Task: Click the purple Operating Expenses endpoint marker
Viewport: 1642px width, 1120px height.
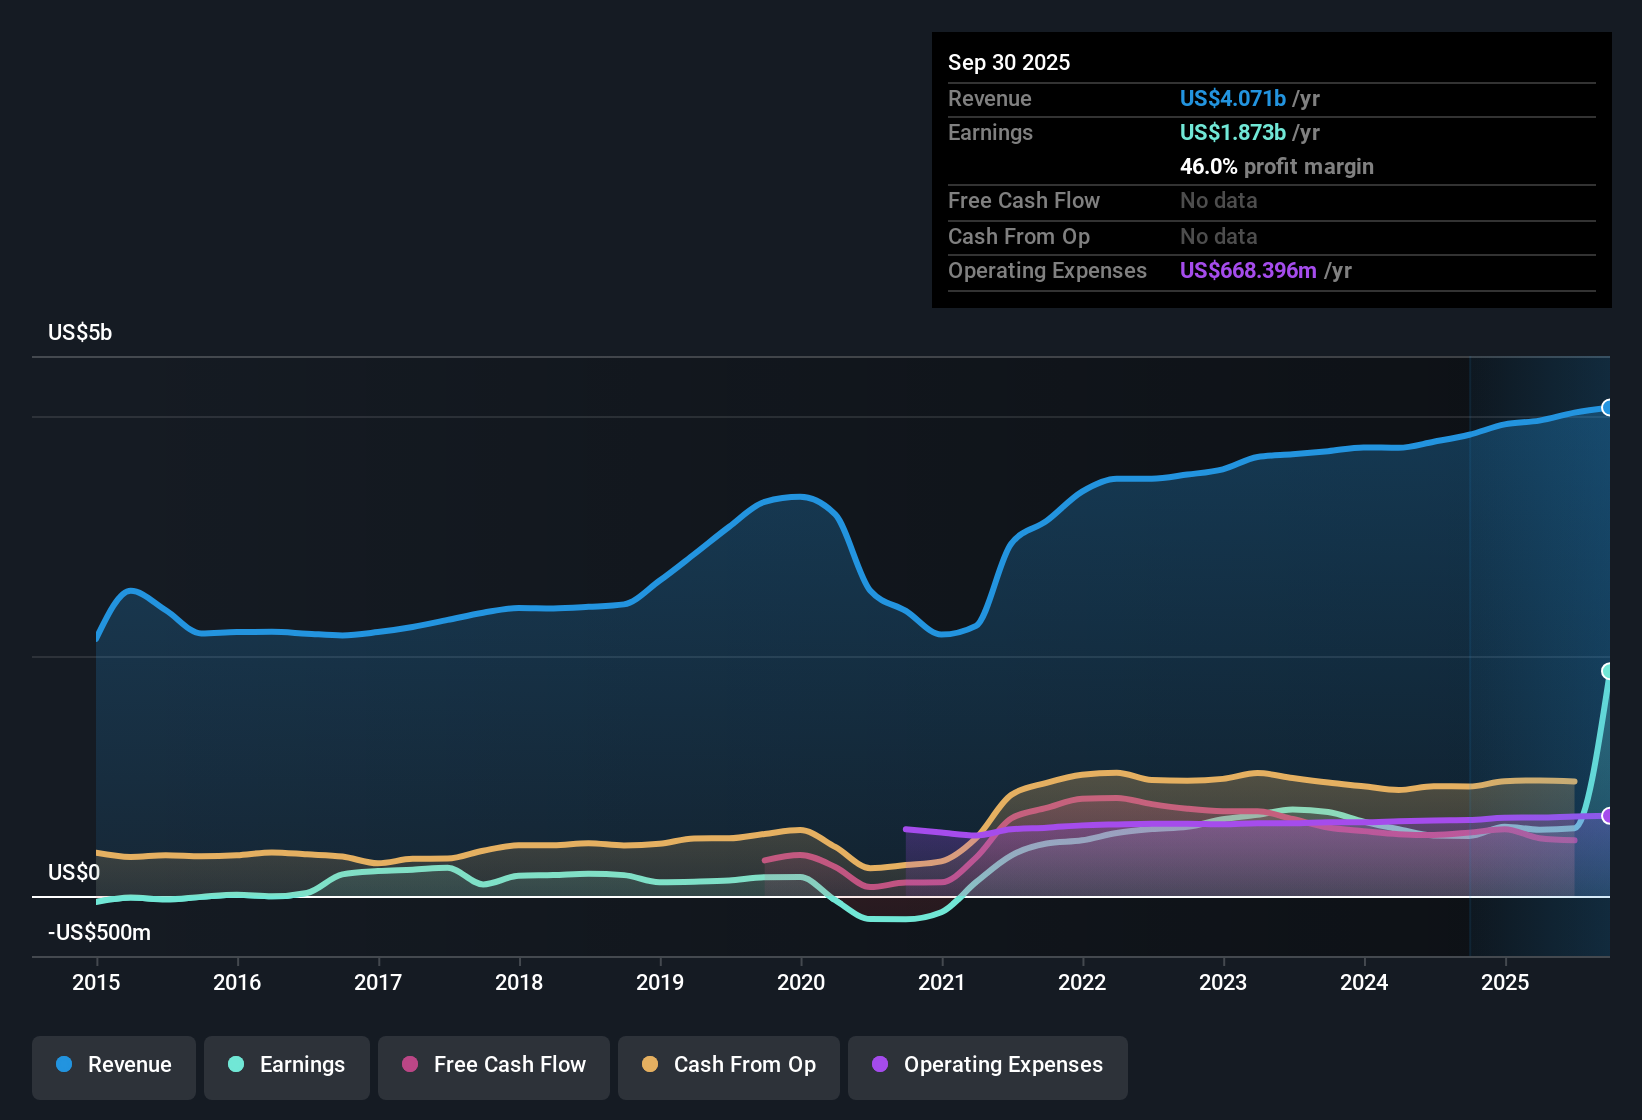Action: [x=1608, y=816]
